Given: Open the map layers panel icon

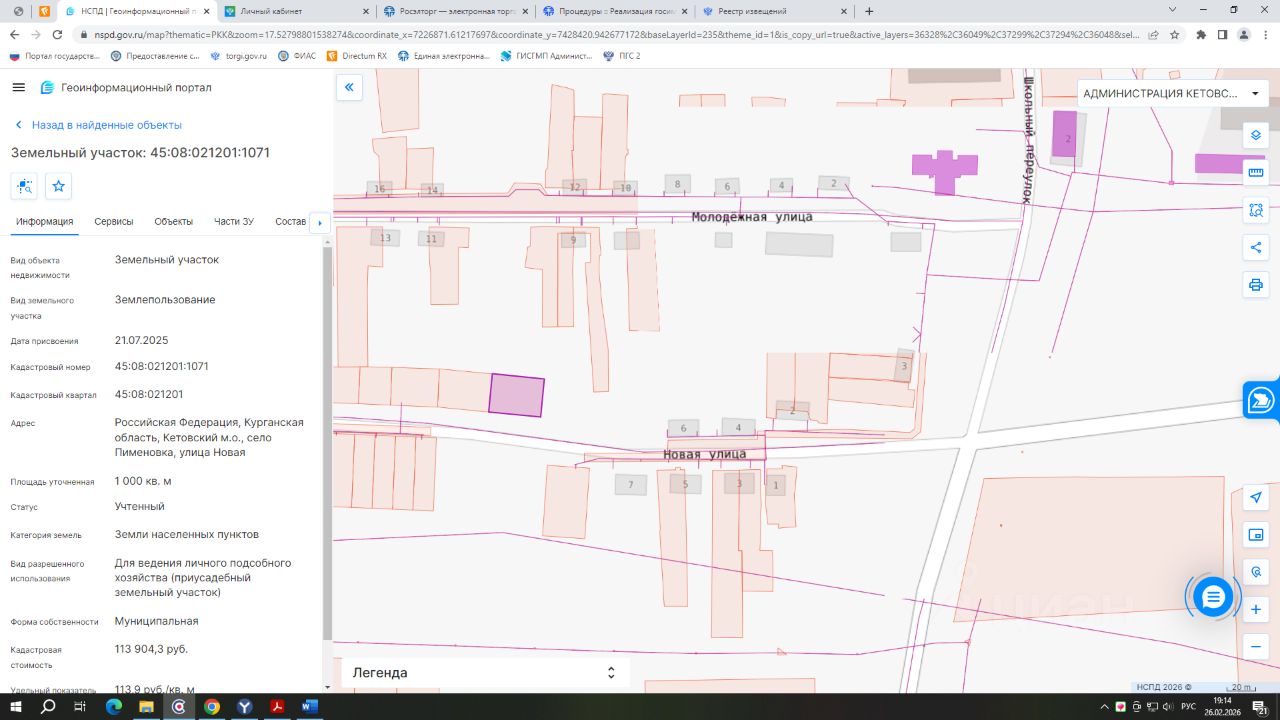Looking at the screenshot, I should tap(1256, 135).
